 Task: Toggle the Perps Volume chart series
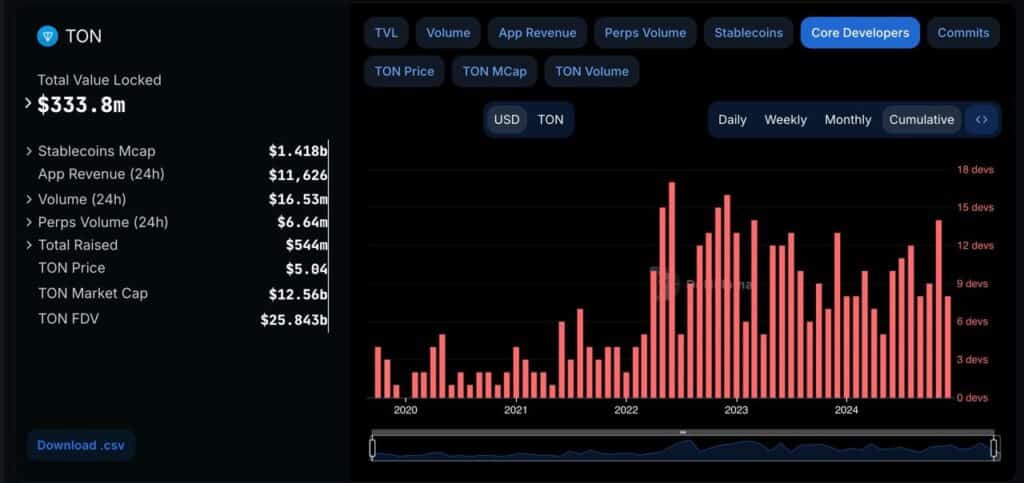pos(645,33)
